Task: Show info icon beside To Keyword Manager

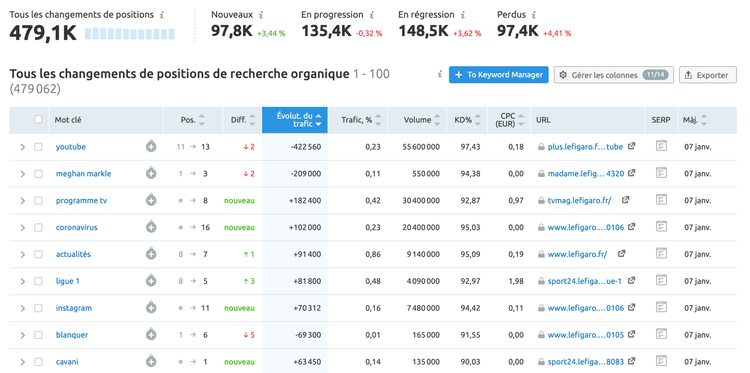Action: pyautogui.click(x=440, y=75)
